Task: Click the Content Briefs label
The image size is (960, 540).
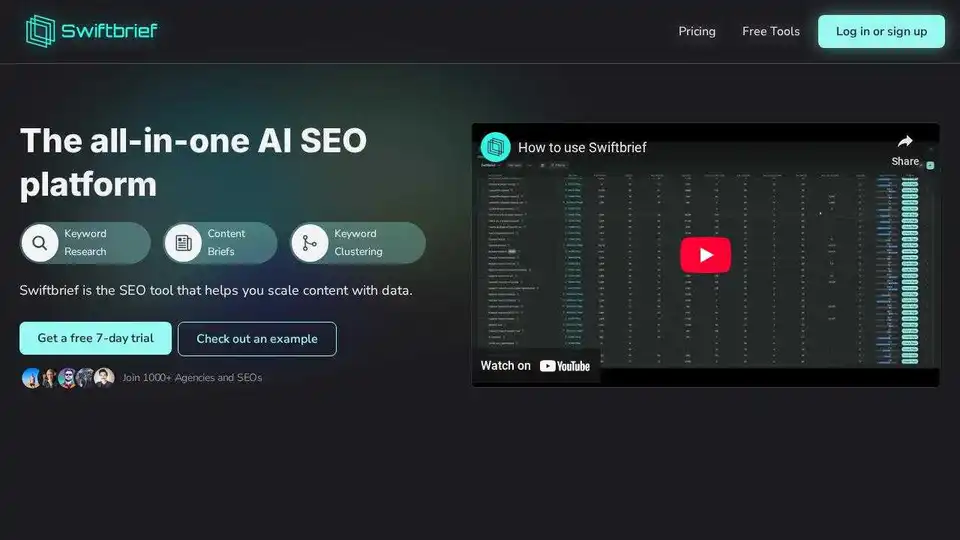Action: [226, 242]
